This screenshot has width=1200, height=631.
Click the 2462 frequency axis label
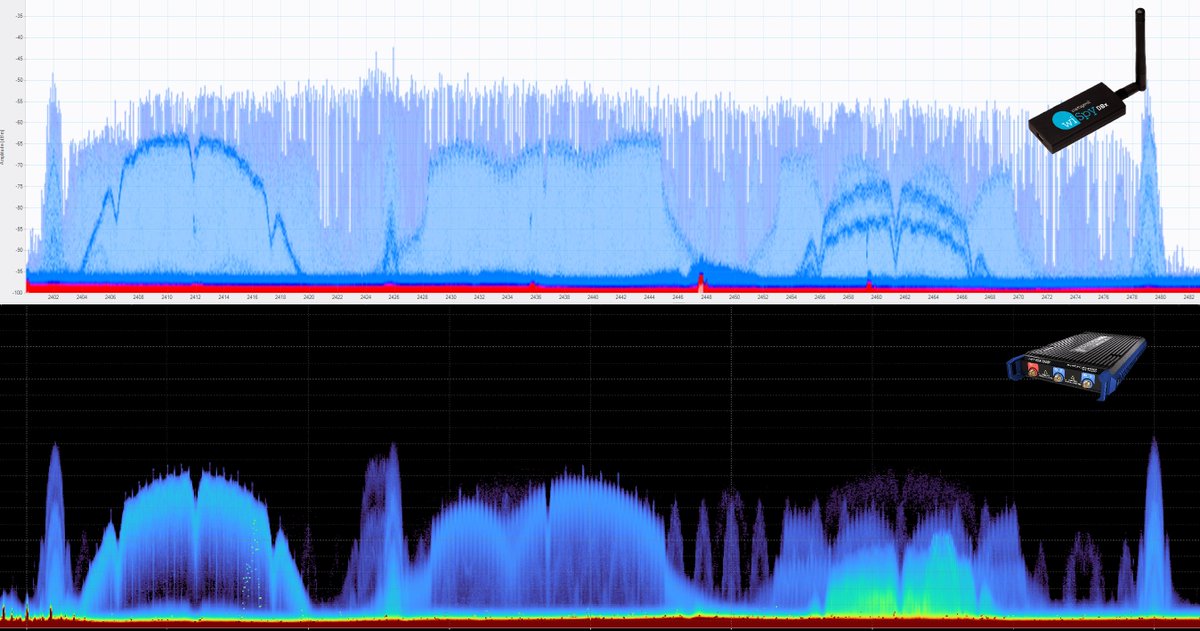pos(905,297)
